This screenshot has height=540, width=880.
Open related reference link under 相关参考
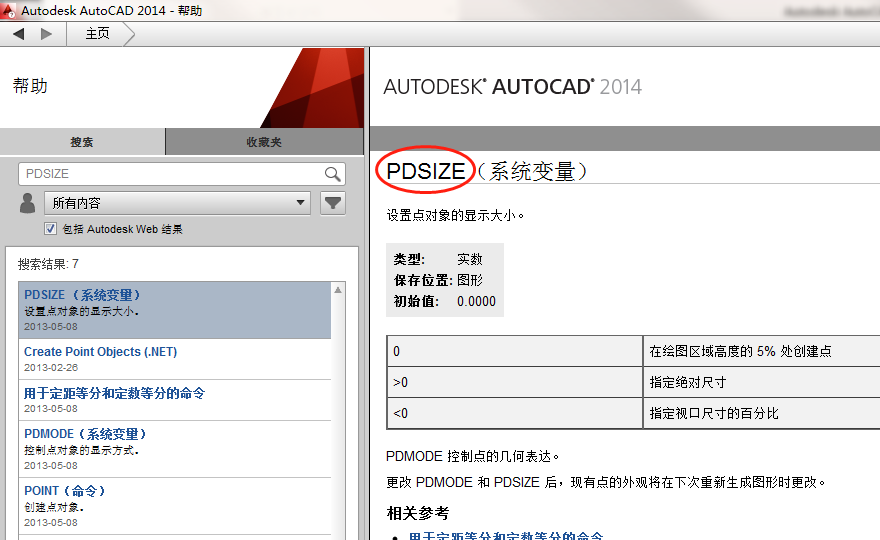click(x=505, y=536)
